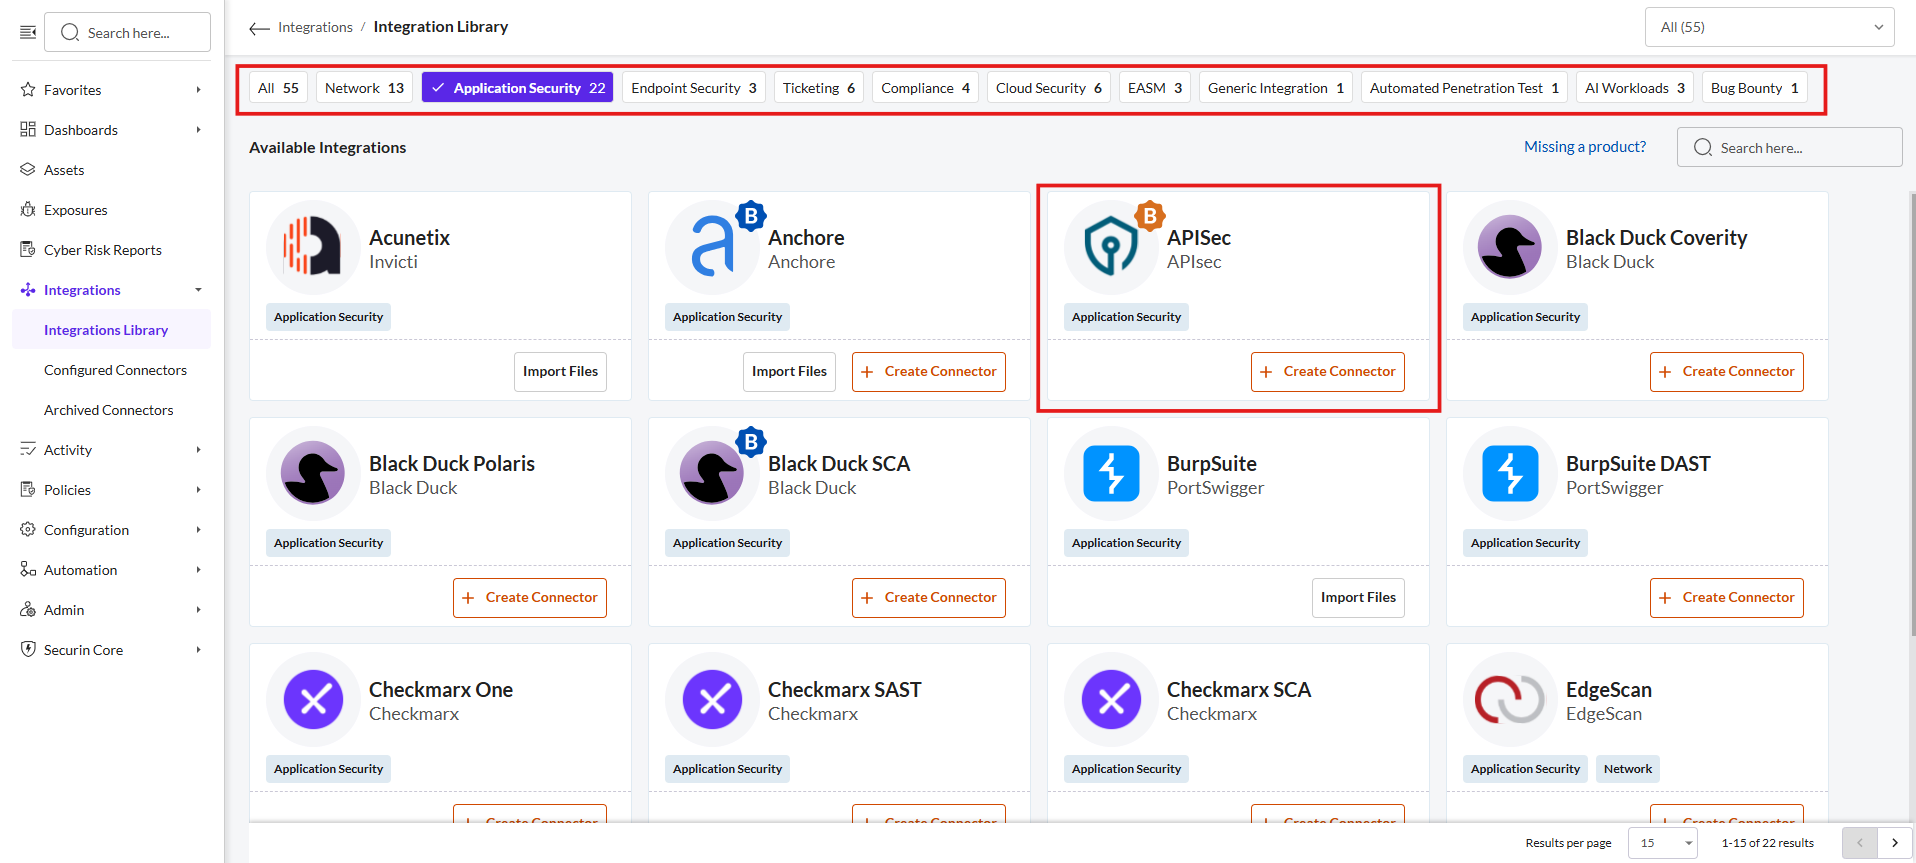Click the Cyber Risk Reports document icon
This screenshot has height=863, width=1916.
click(28, 250)
